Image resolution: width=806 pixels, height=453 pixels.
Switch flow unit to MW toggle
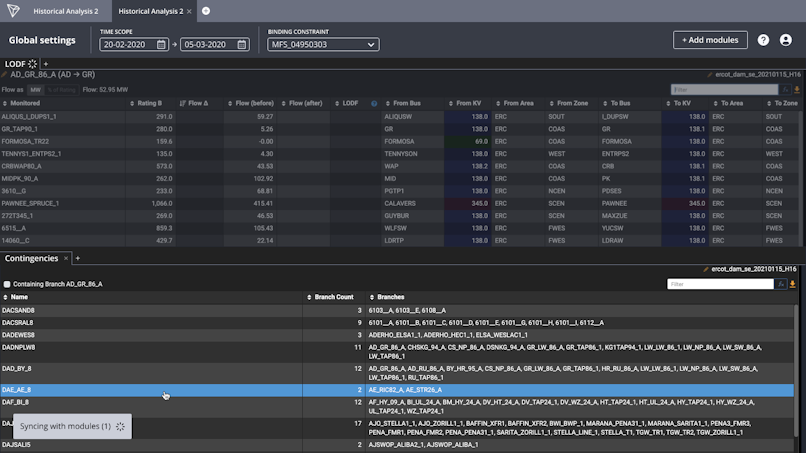click(x=35, y=89)
